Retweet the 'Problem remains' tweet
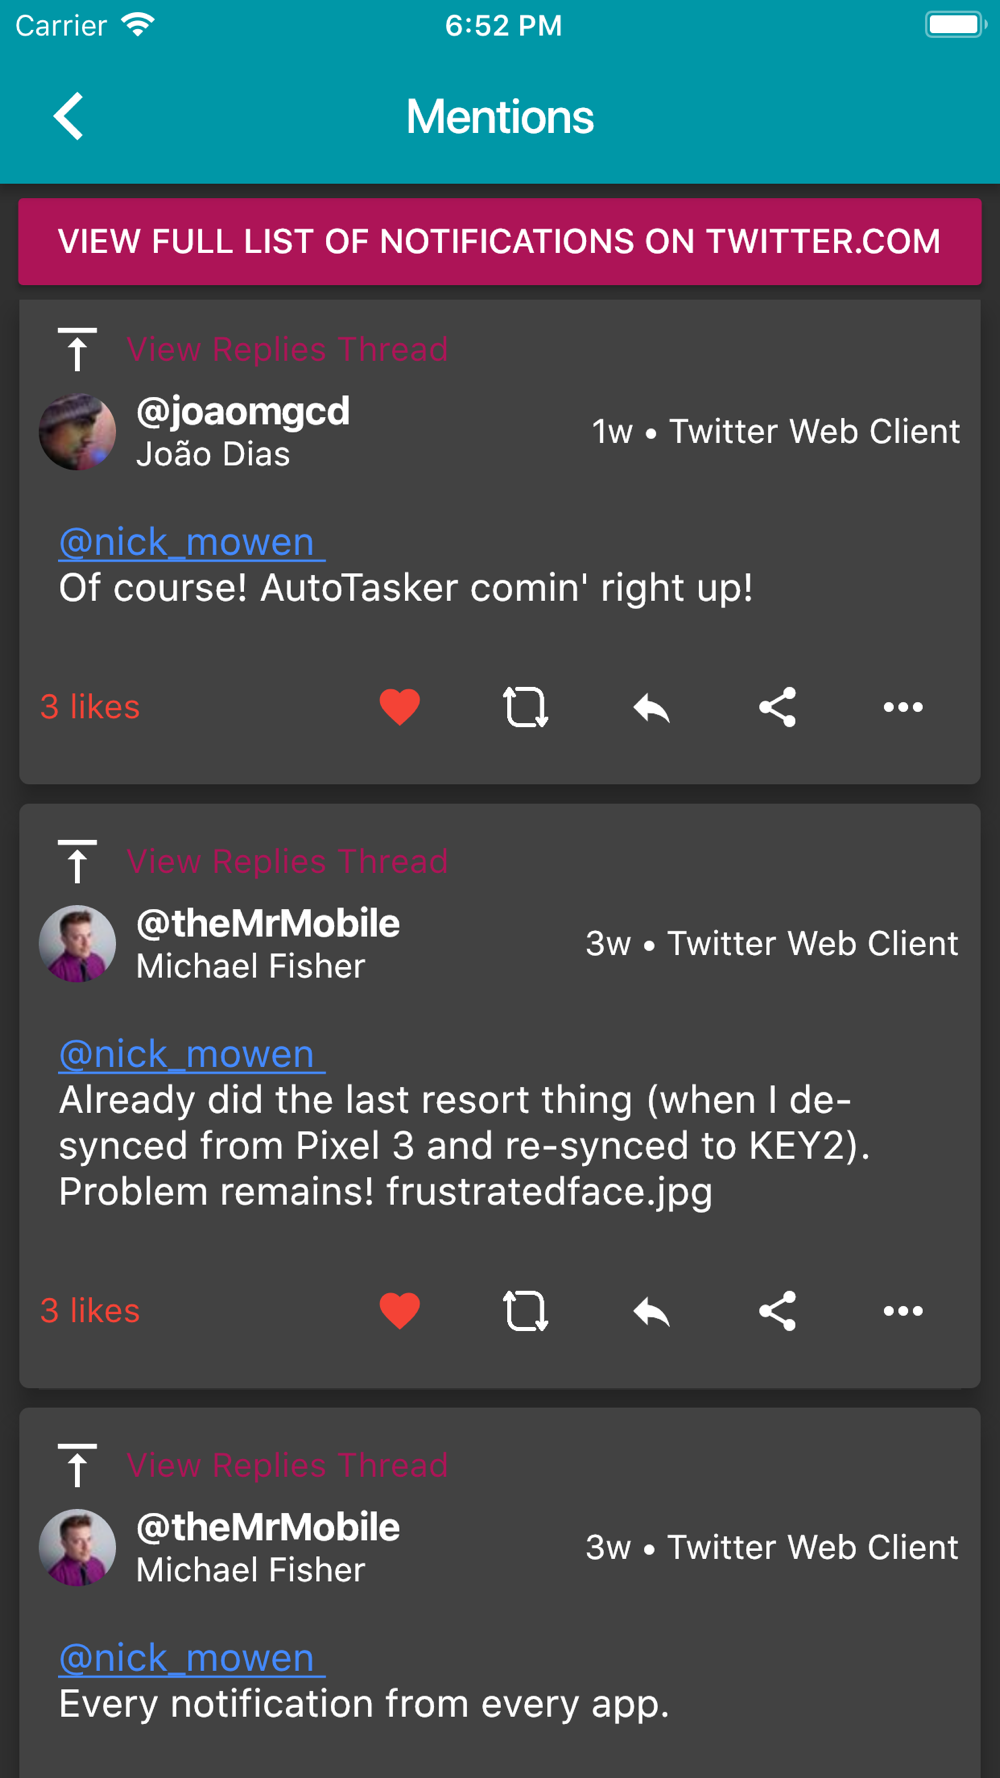The height and width of the screenshot is (1778, 1000). [525, 1311]
